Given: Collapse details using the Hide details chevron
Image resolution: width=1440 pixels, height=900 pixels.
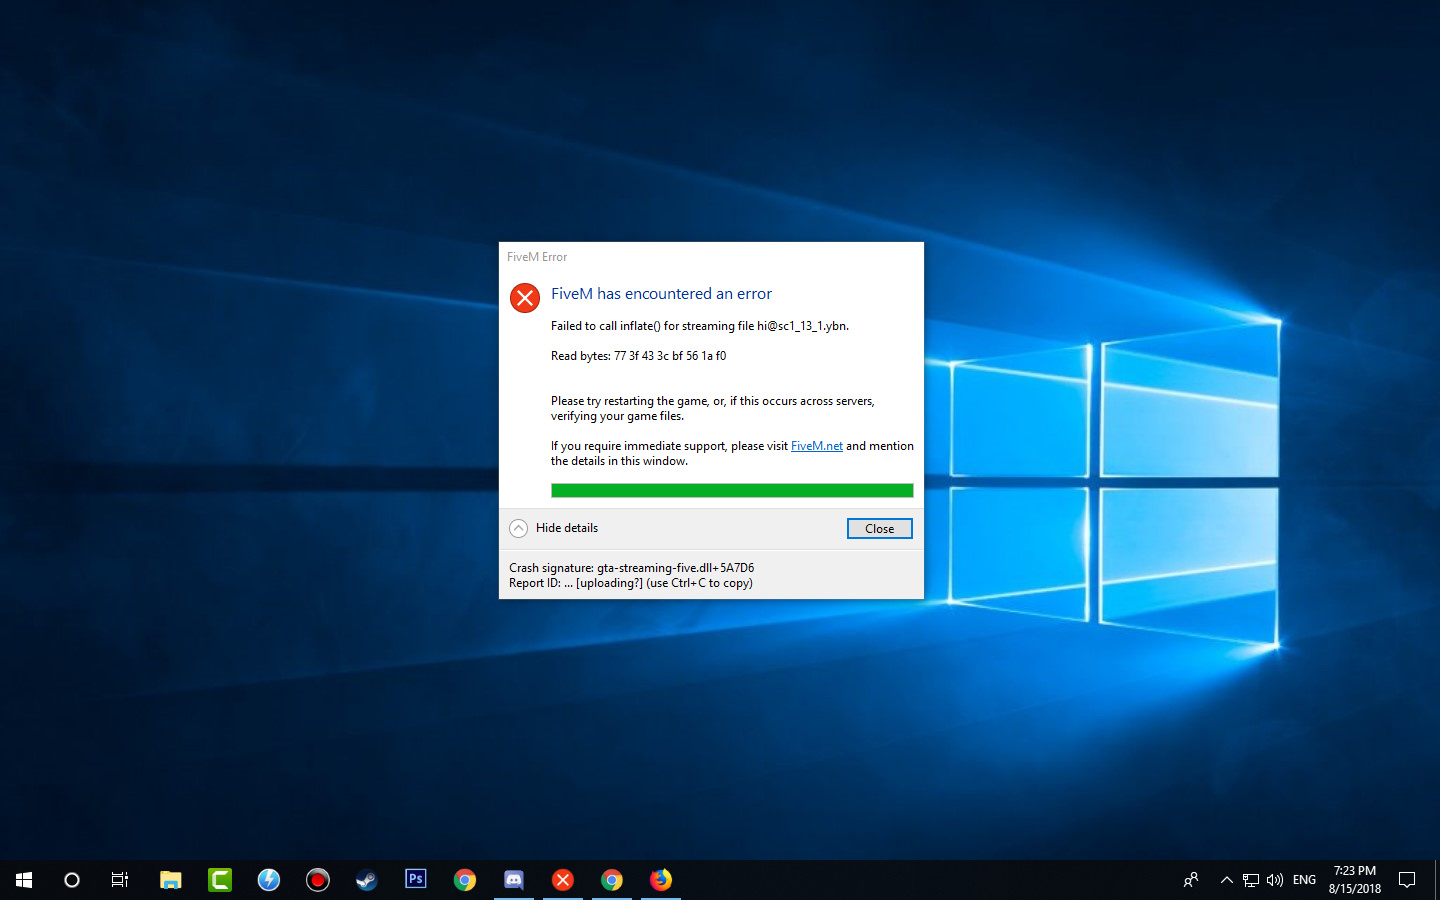Looking at the screenshot, I should pyautogui.click(x=518, y=527).
